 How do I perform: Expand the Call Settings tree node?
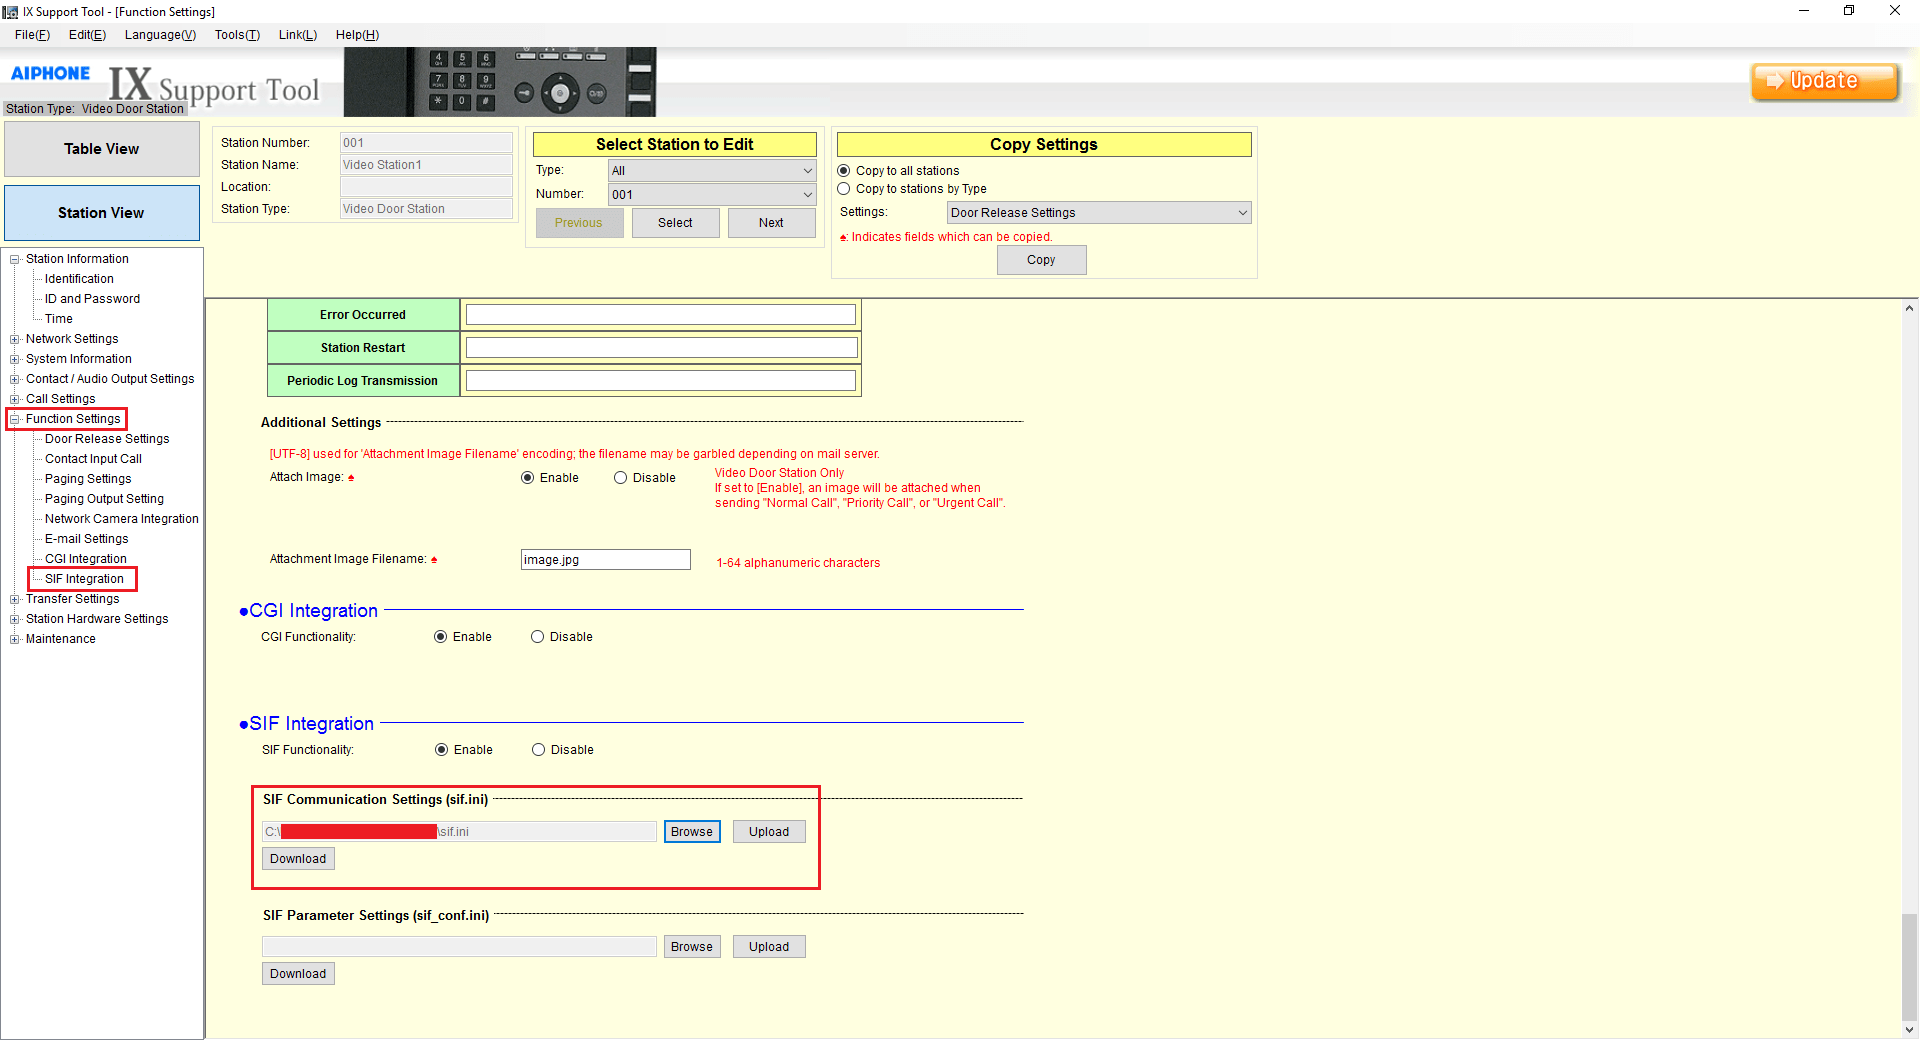click(15, 400)
